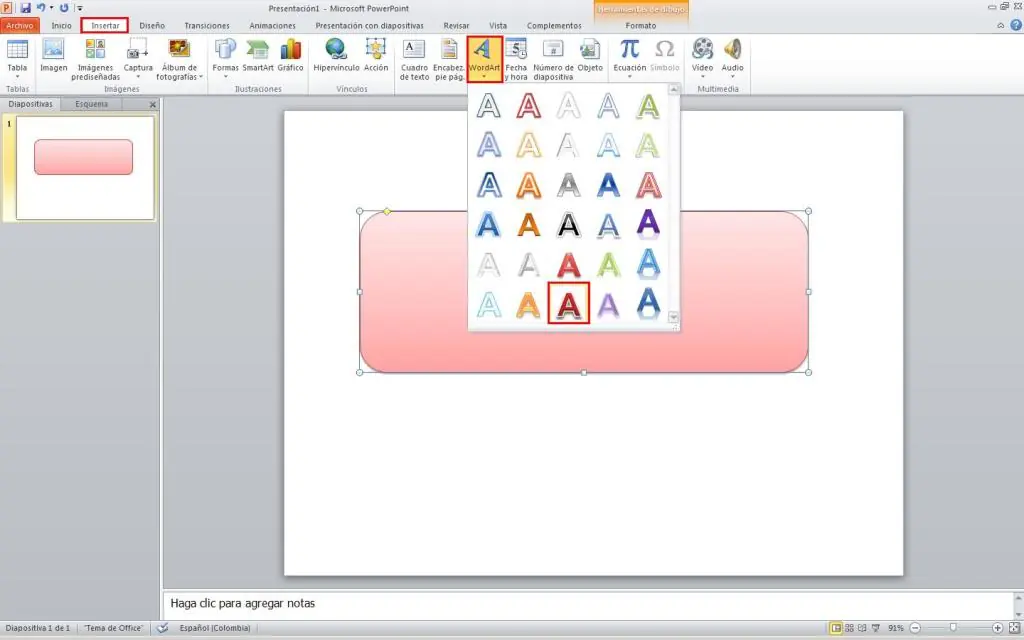Select the light purple WordArt in last row
1024x640 pixels.
pos(608,304)
